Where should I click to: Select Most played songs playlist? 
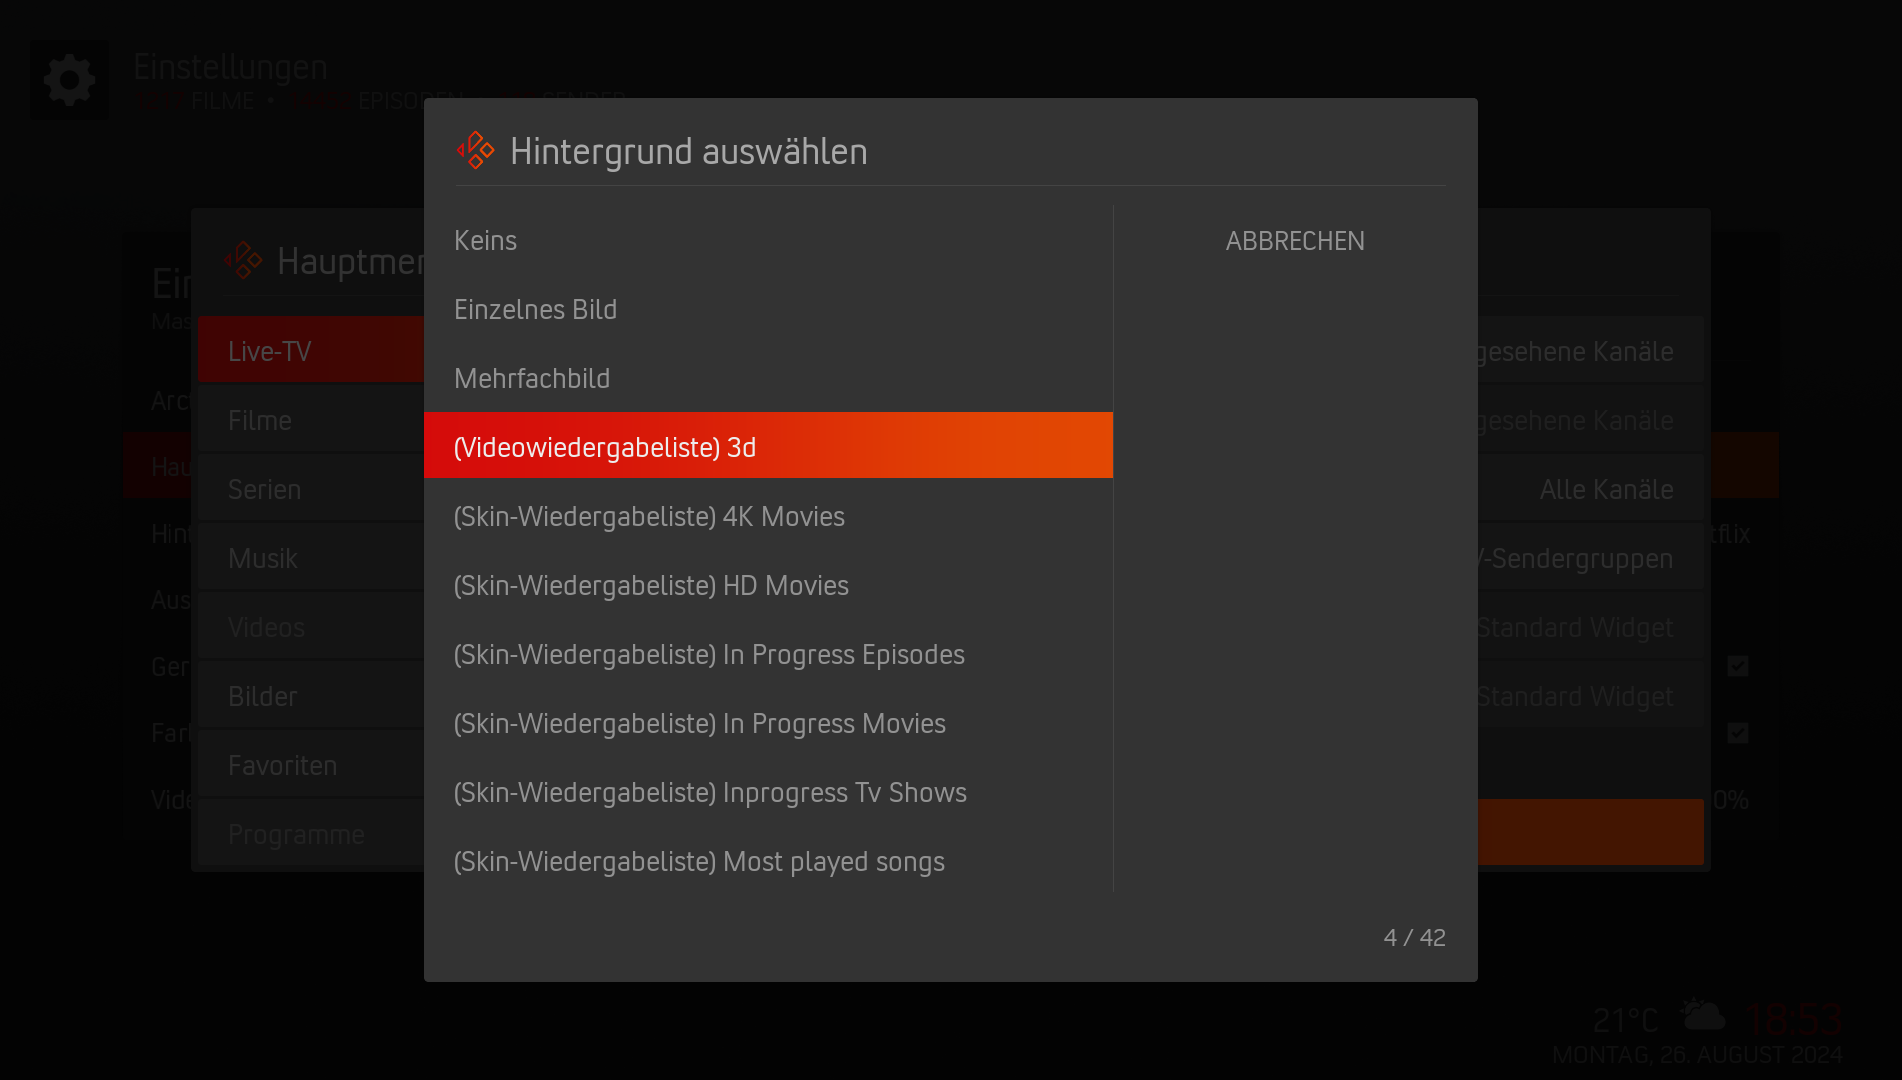(768, 861)
